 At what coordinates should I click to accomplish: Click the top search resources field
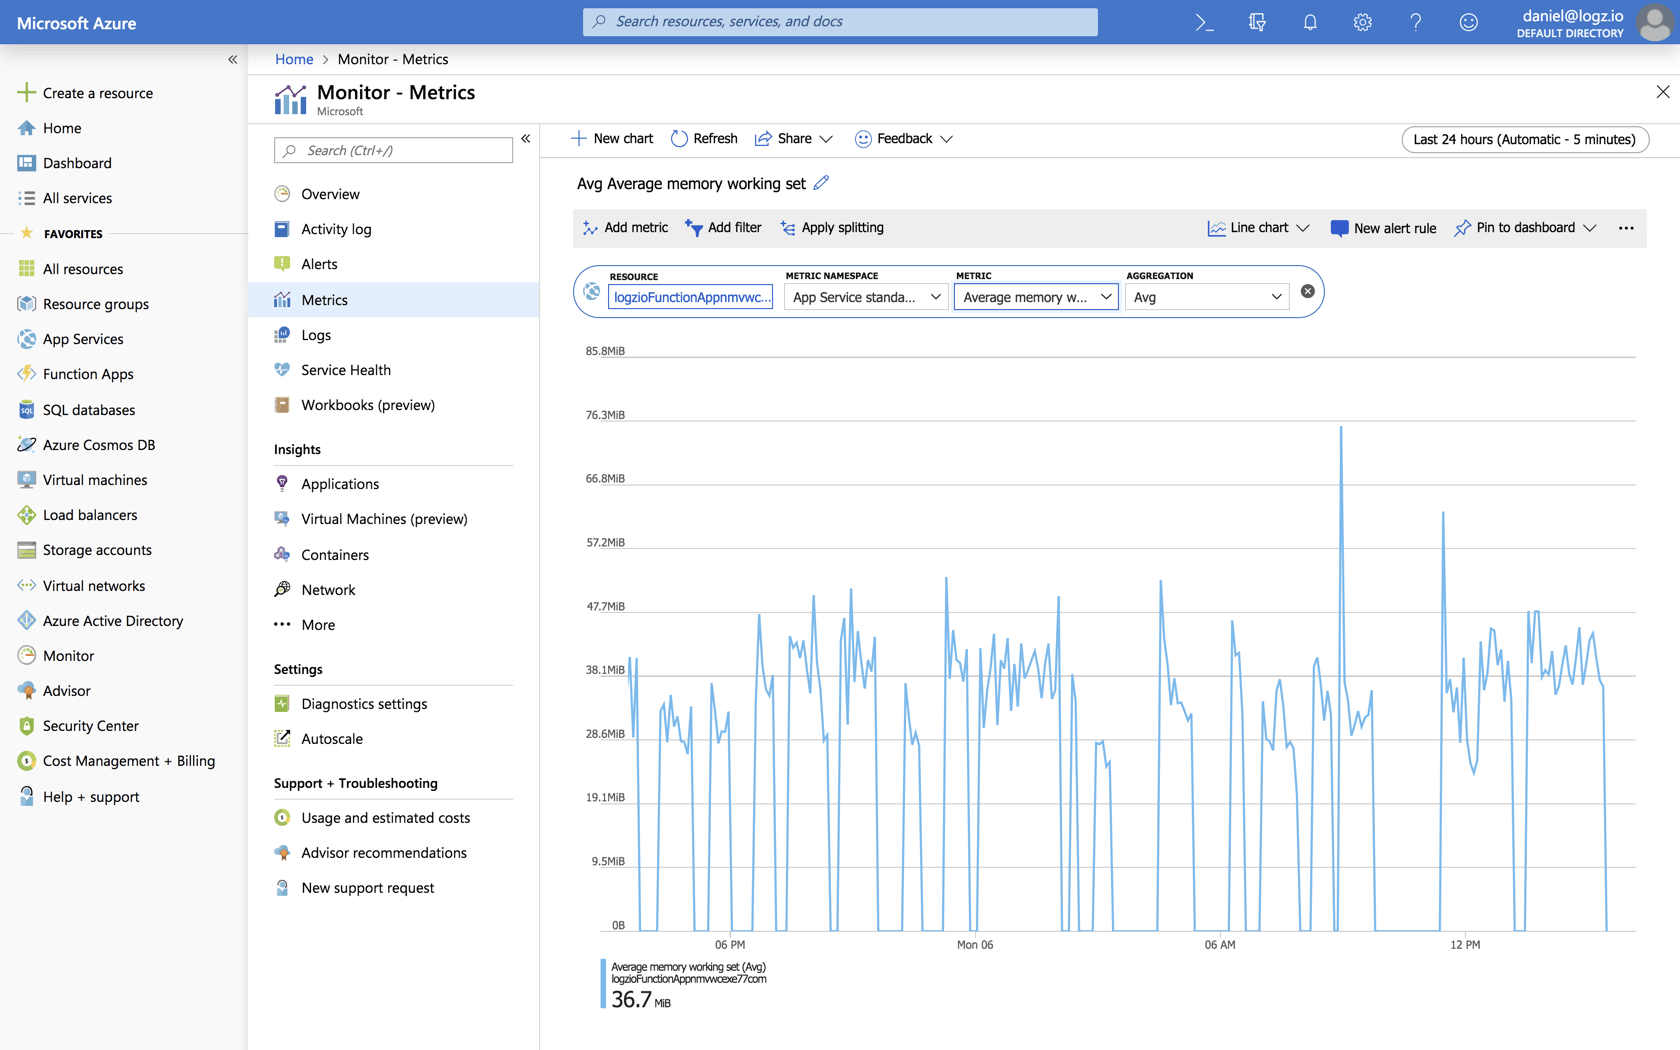840,22
